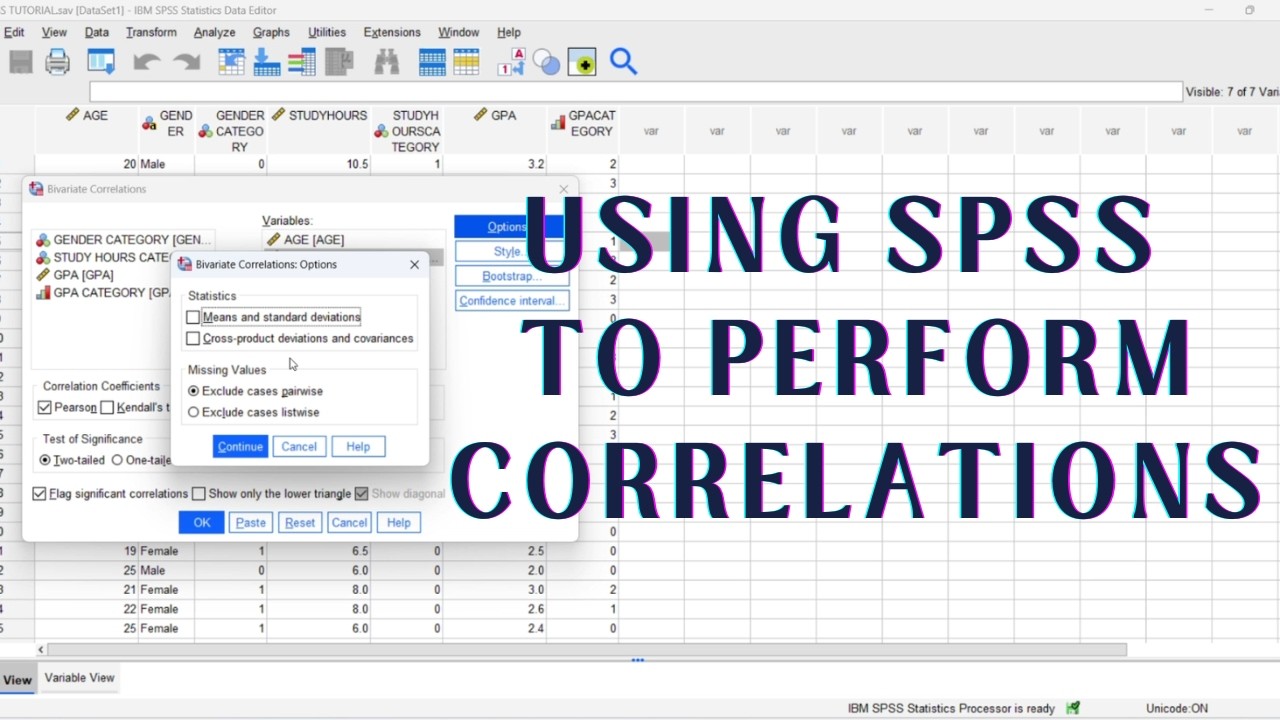
Task: Click the Undo arrow icon
Action: (x=147, y=62)
